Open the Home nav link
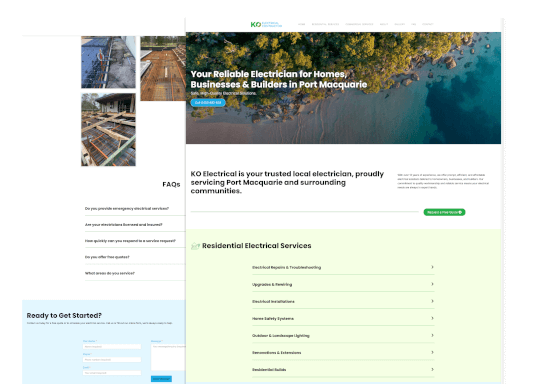 pos(302,24)
